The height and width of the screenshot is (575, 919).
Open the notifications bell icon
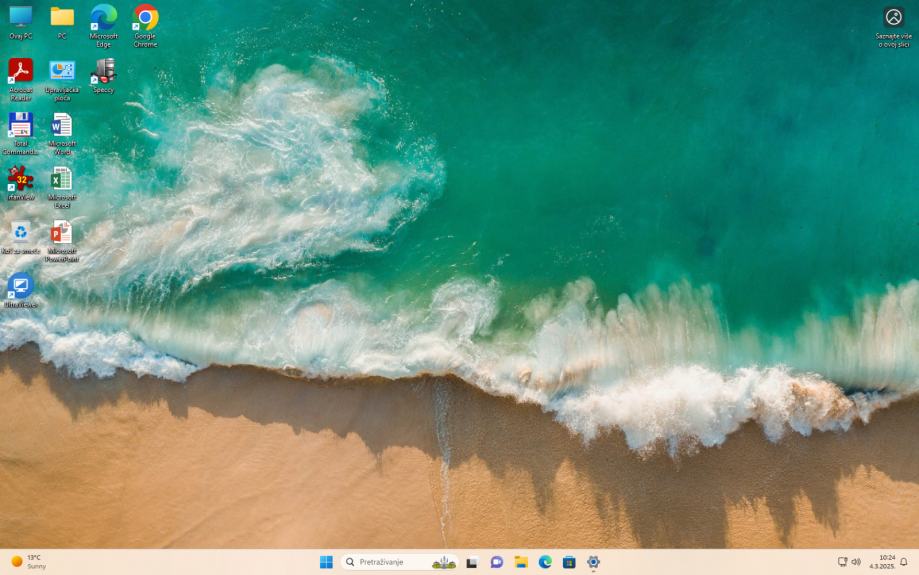tap(904, 562)
